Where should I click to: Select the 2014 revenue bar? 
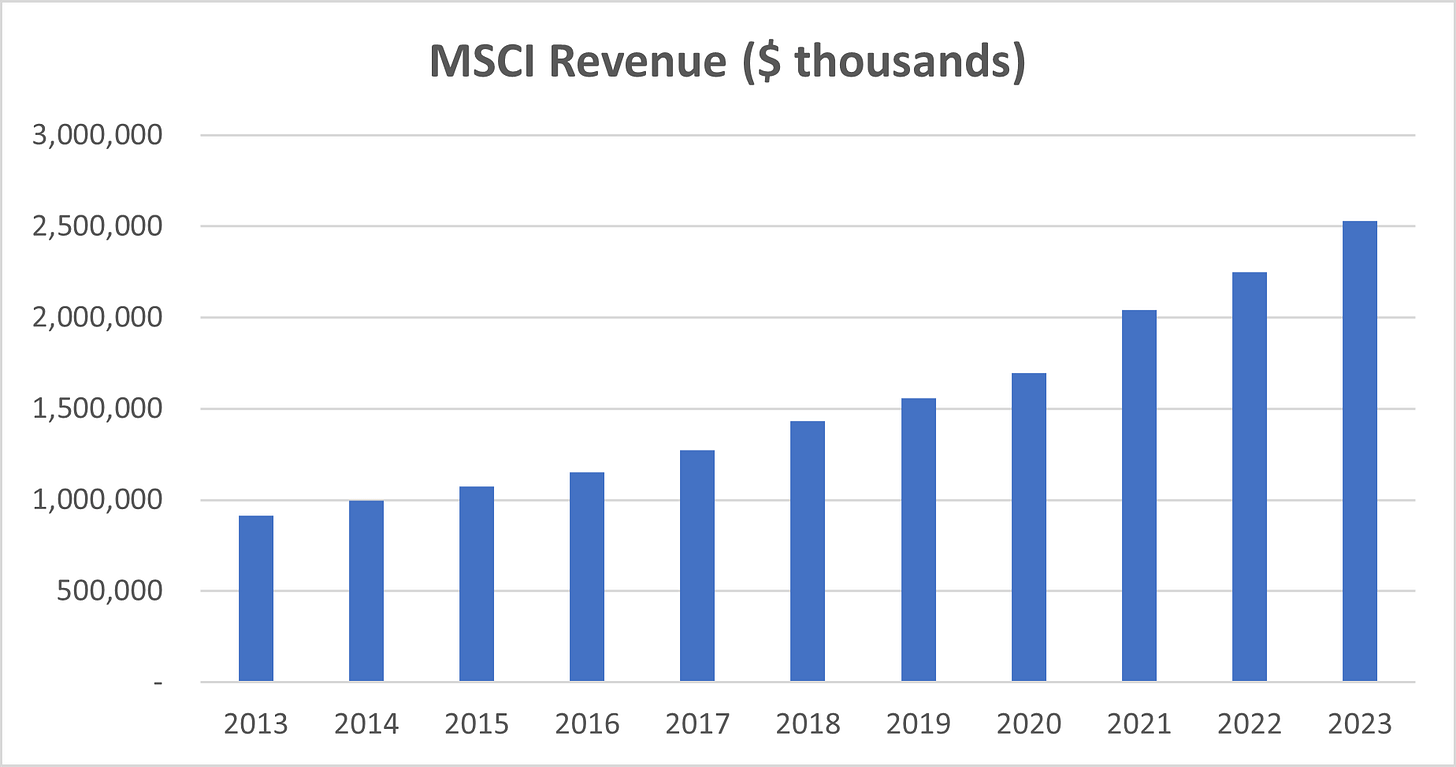coord(366,591)
